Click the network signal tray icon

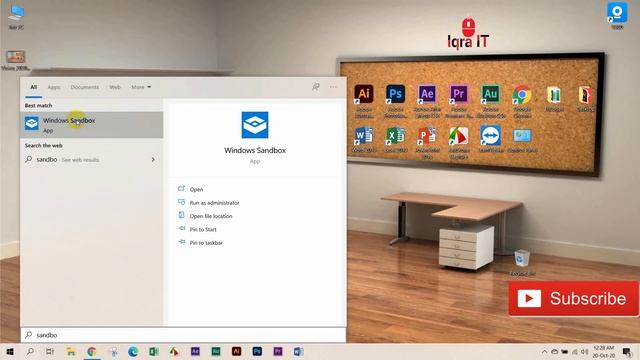click(575, 351)
